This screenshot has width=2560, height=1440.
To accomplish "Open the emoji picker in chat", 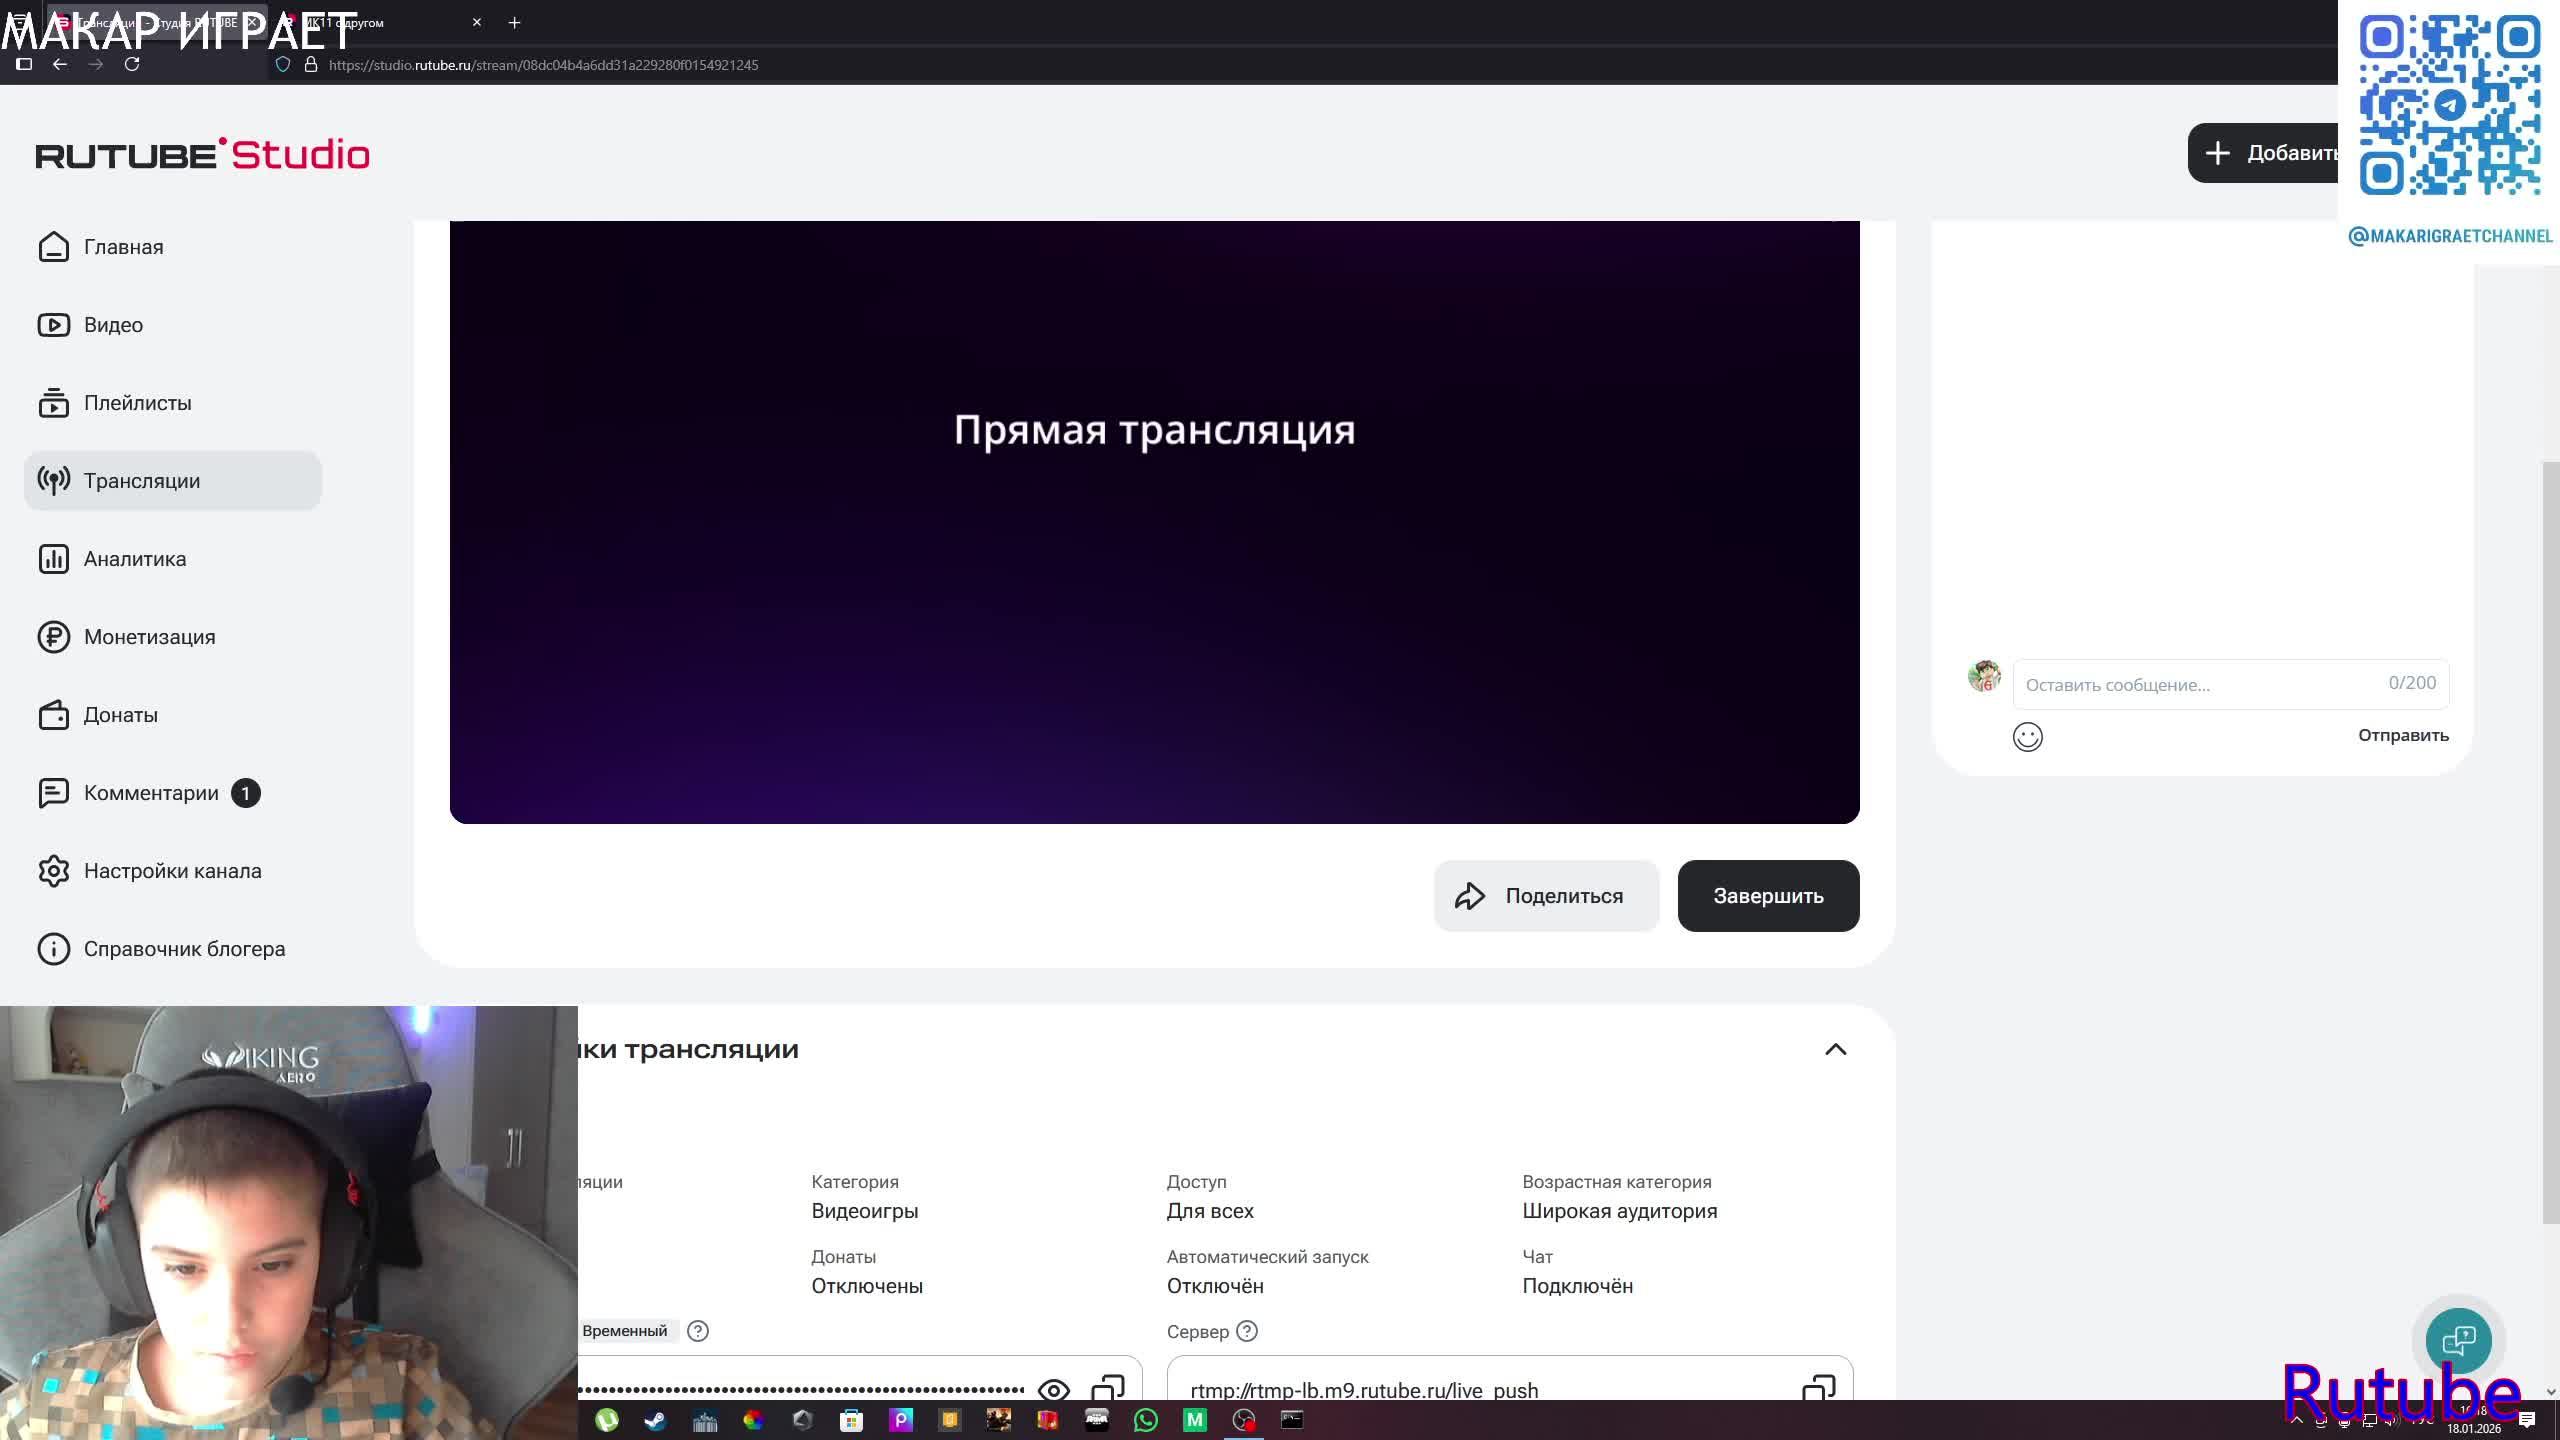I will pos(2027,737).
